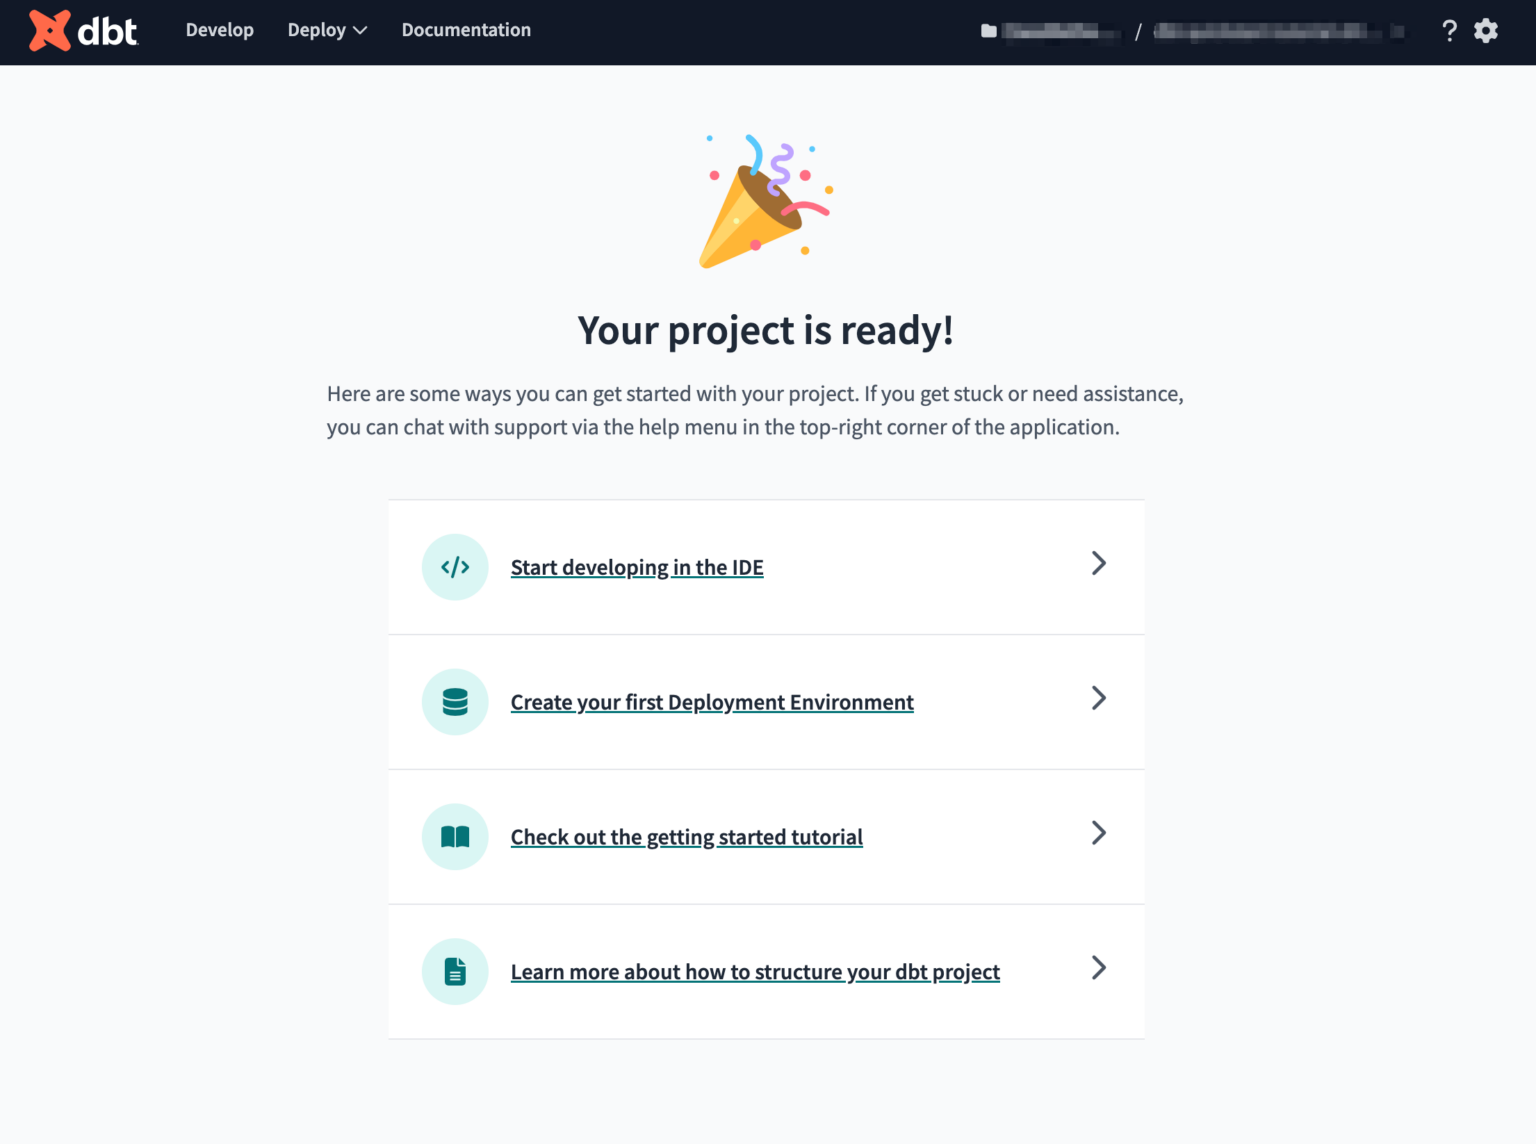Image resolution: width=1536 pixels, height=1144 pixels.
Task: Click the folder icon in the breadcrumb
Action: click(x=988, y=31)
